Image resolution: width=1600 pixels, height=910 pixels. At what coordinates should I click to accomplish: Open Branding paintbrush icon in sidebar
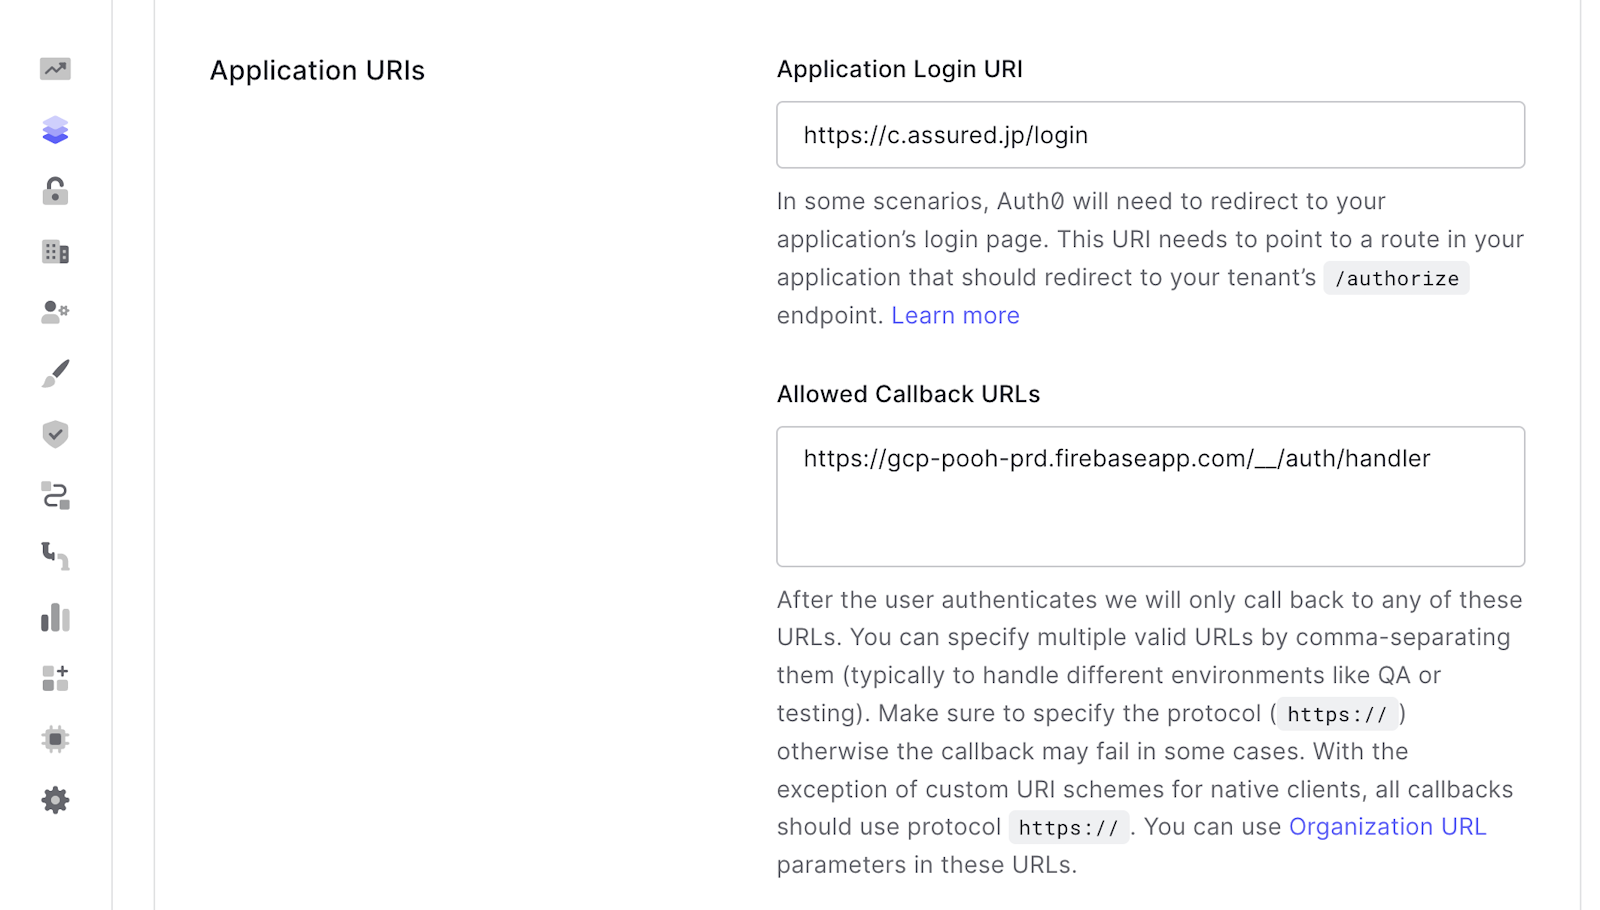(x=55, y=373)
